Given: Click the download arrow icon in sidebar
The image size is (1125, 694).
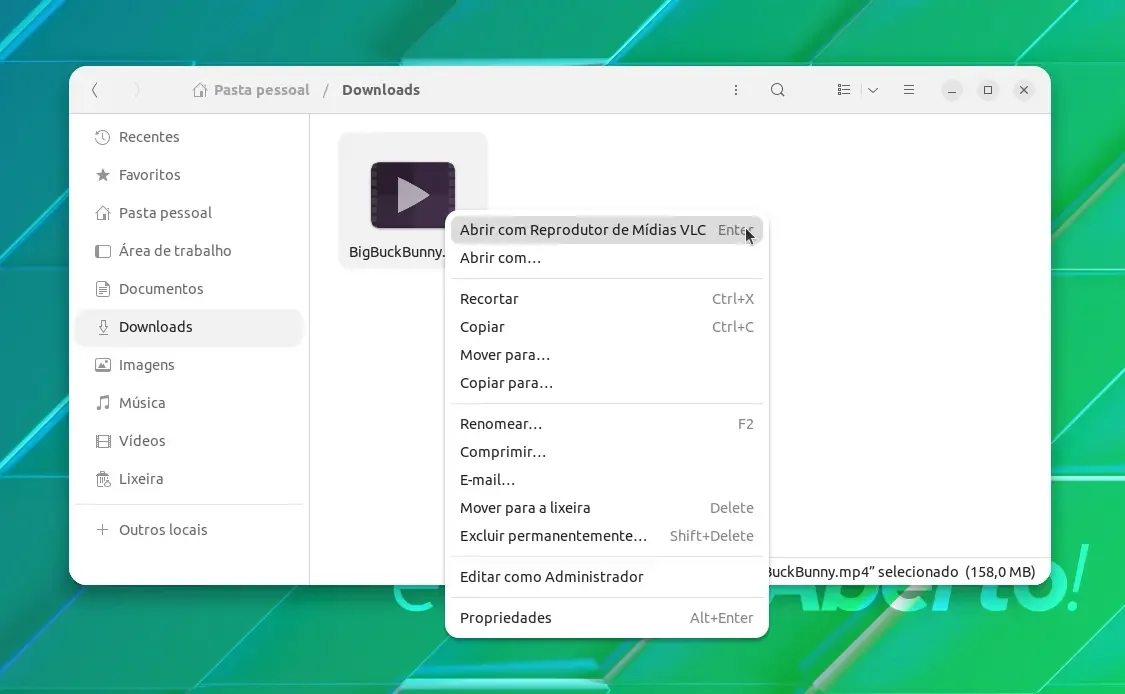Looking at the screenshot, I should pos(103,327).
